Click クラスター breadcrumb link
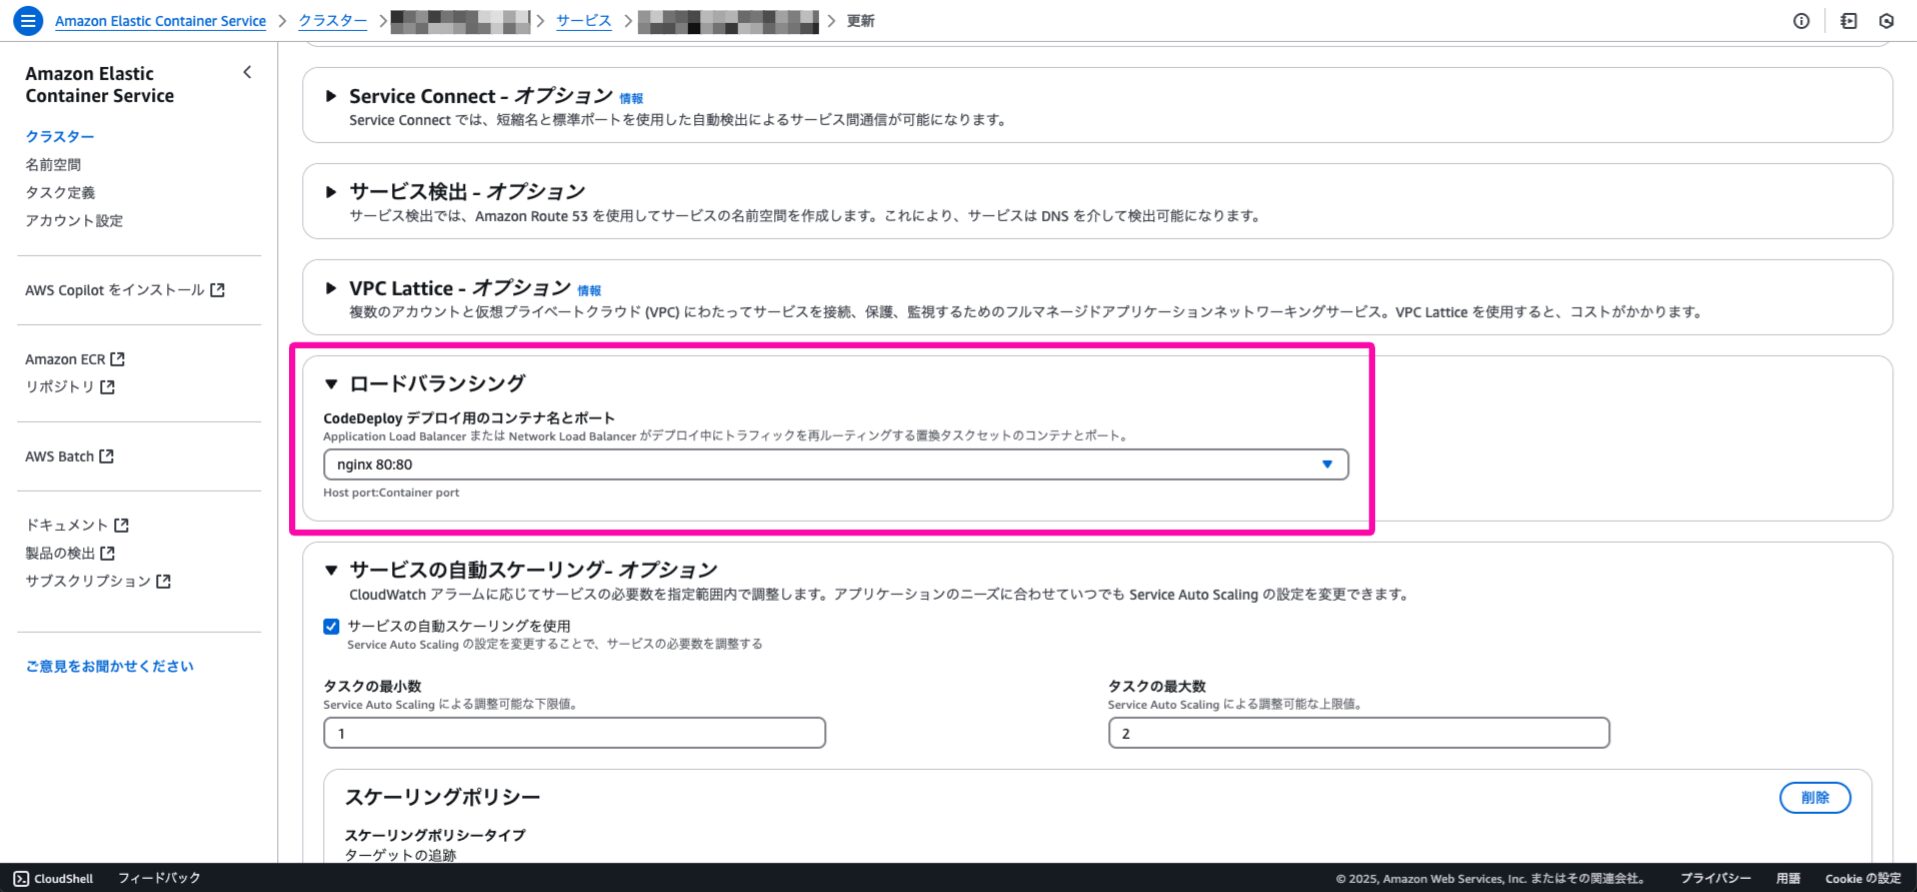Screen dimensions: 1917x892 [x=333, y=21]
